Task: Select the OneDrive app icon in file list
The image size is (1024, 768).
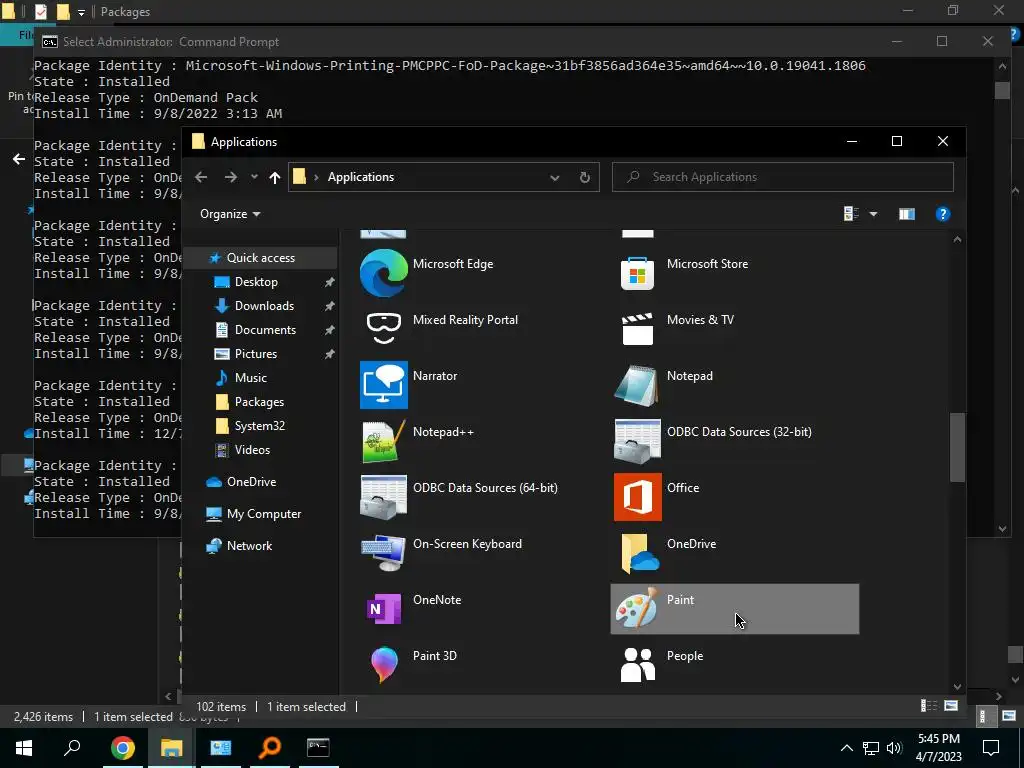Action: (x=639, y=553)
